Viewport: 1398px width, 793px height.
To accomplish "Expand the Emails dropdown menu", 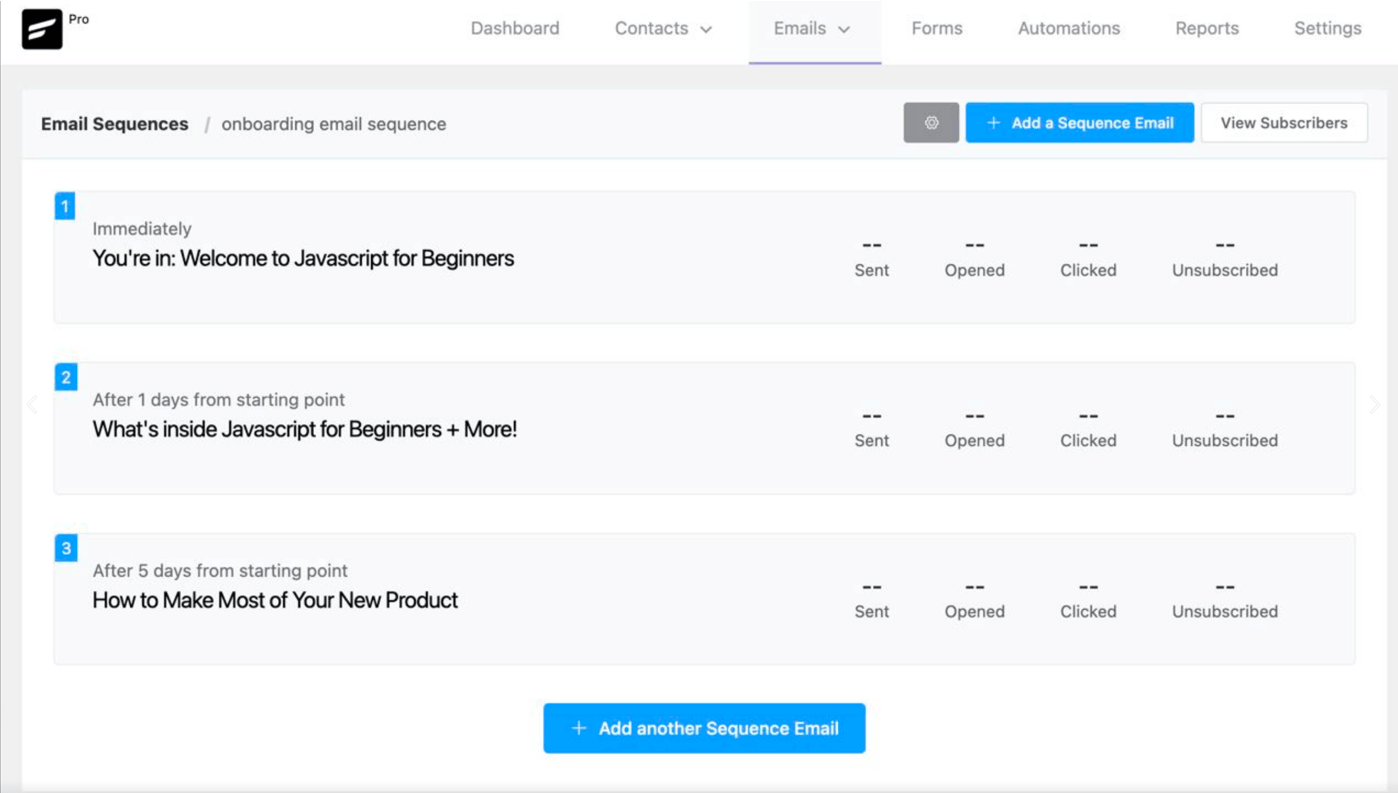I will point(813,28).
